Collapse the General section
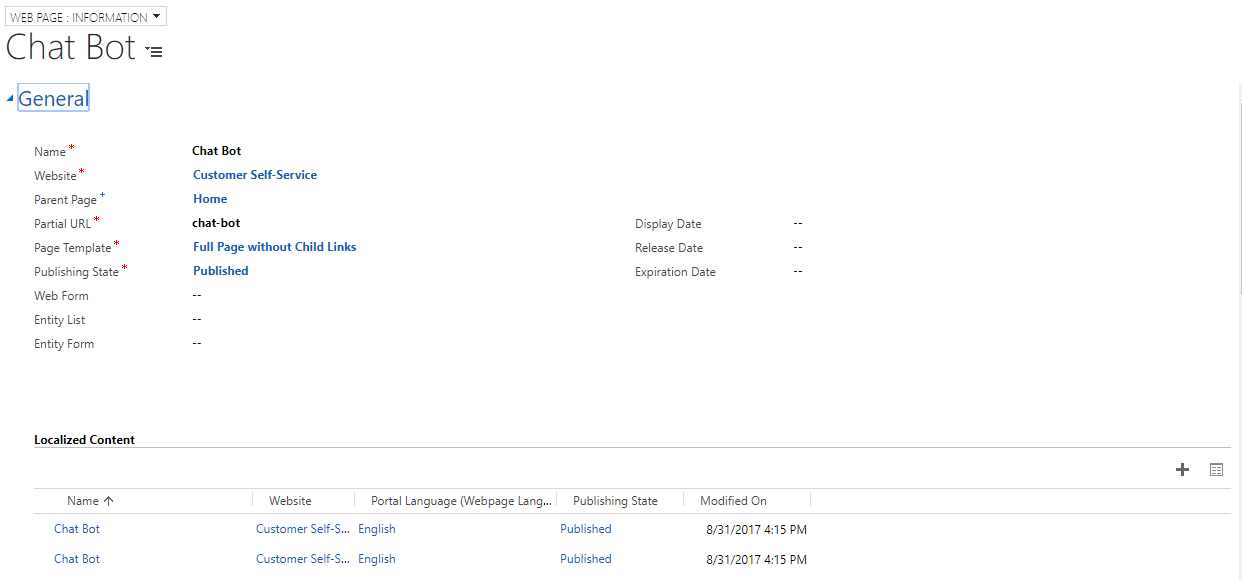1242x580 pixels. (10, 99)
